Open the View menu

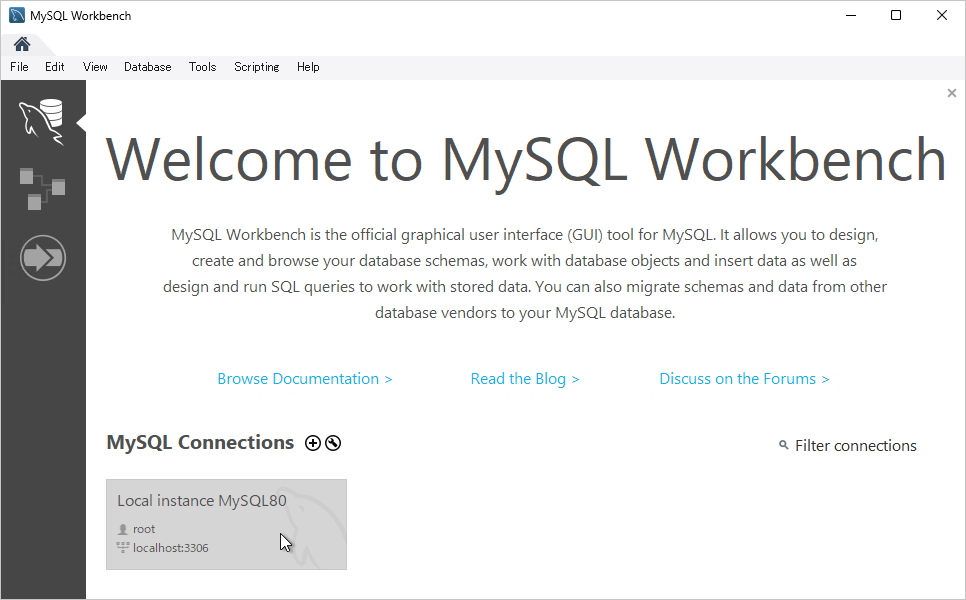coord(95,67)
